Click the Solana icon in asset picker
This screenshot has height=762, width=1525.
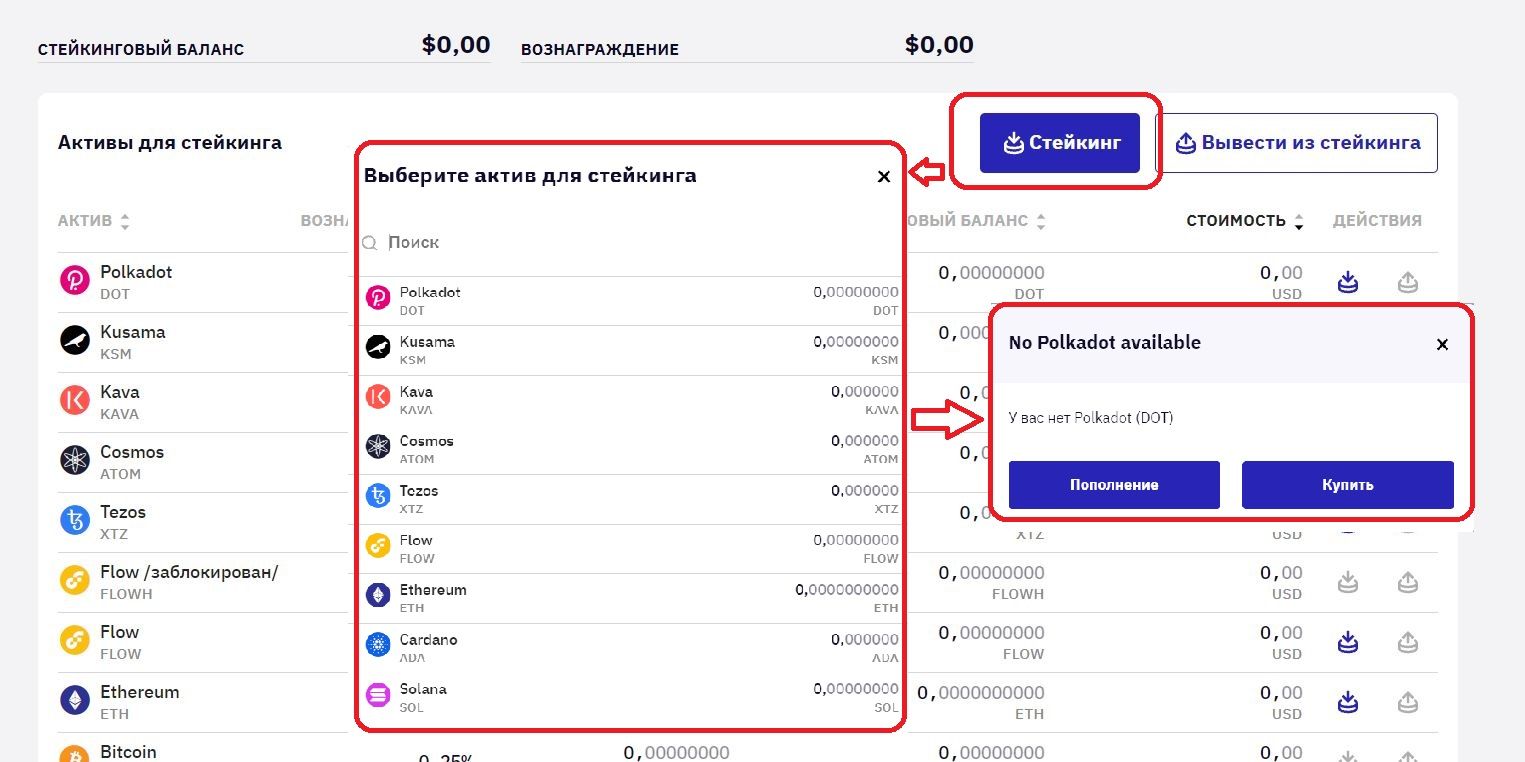pyautogui.click(x=378, y=694)
